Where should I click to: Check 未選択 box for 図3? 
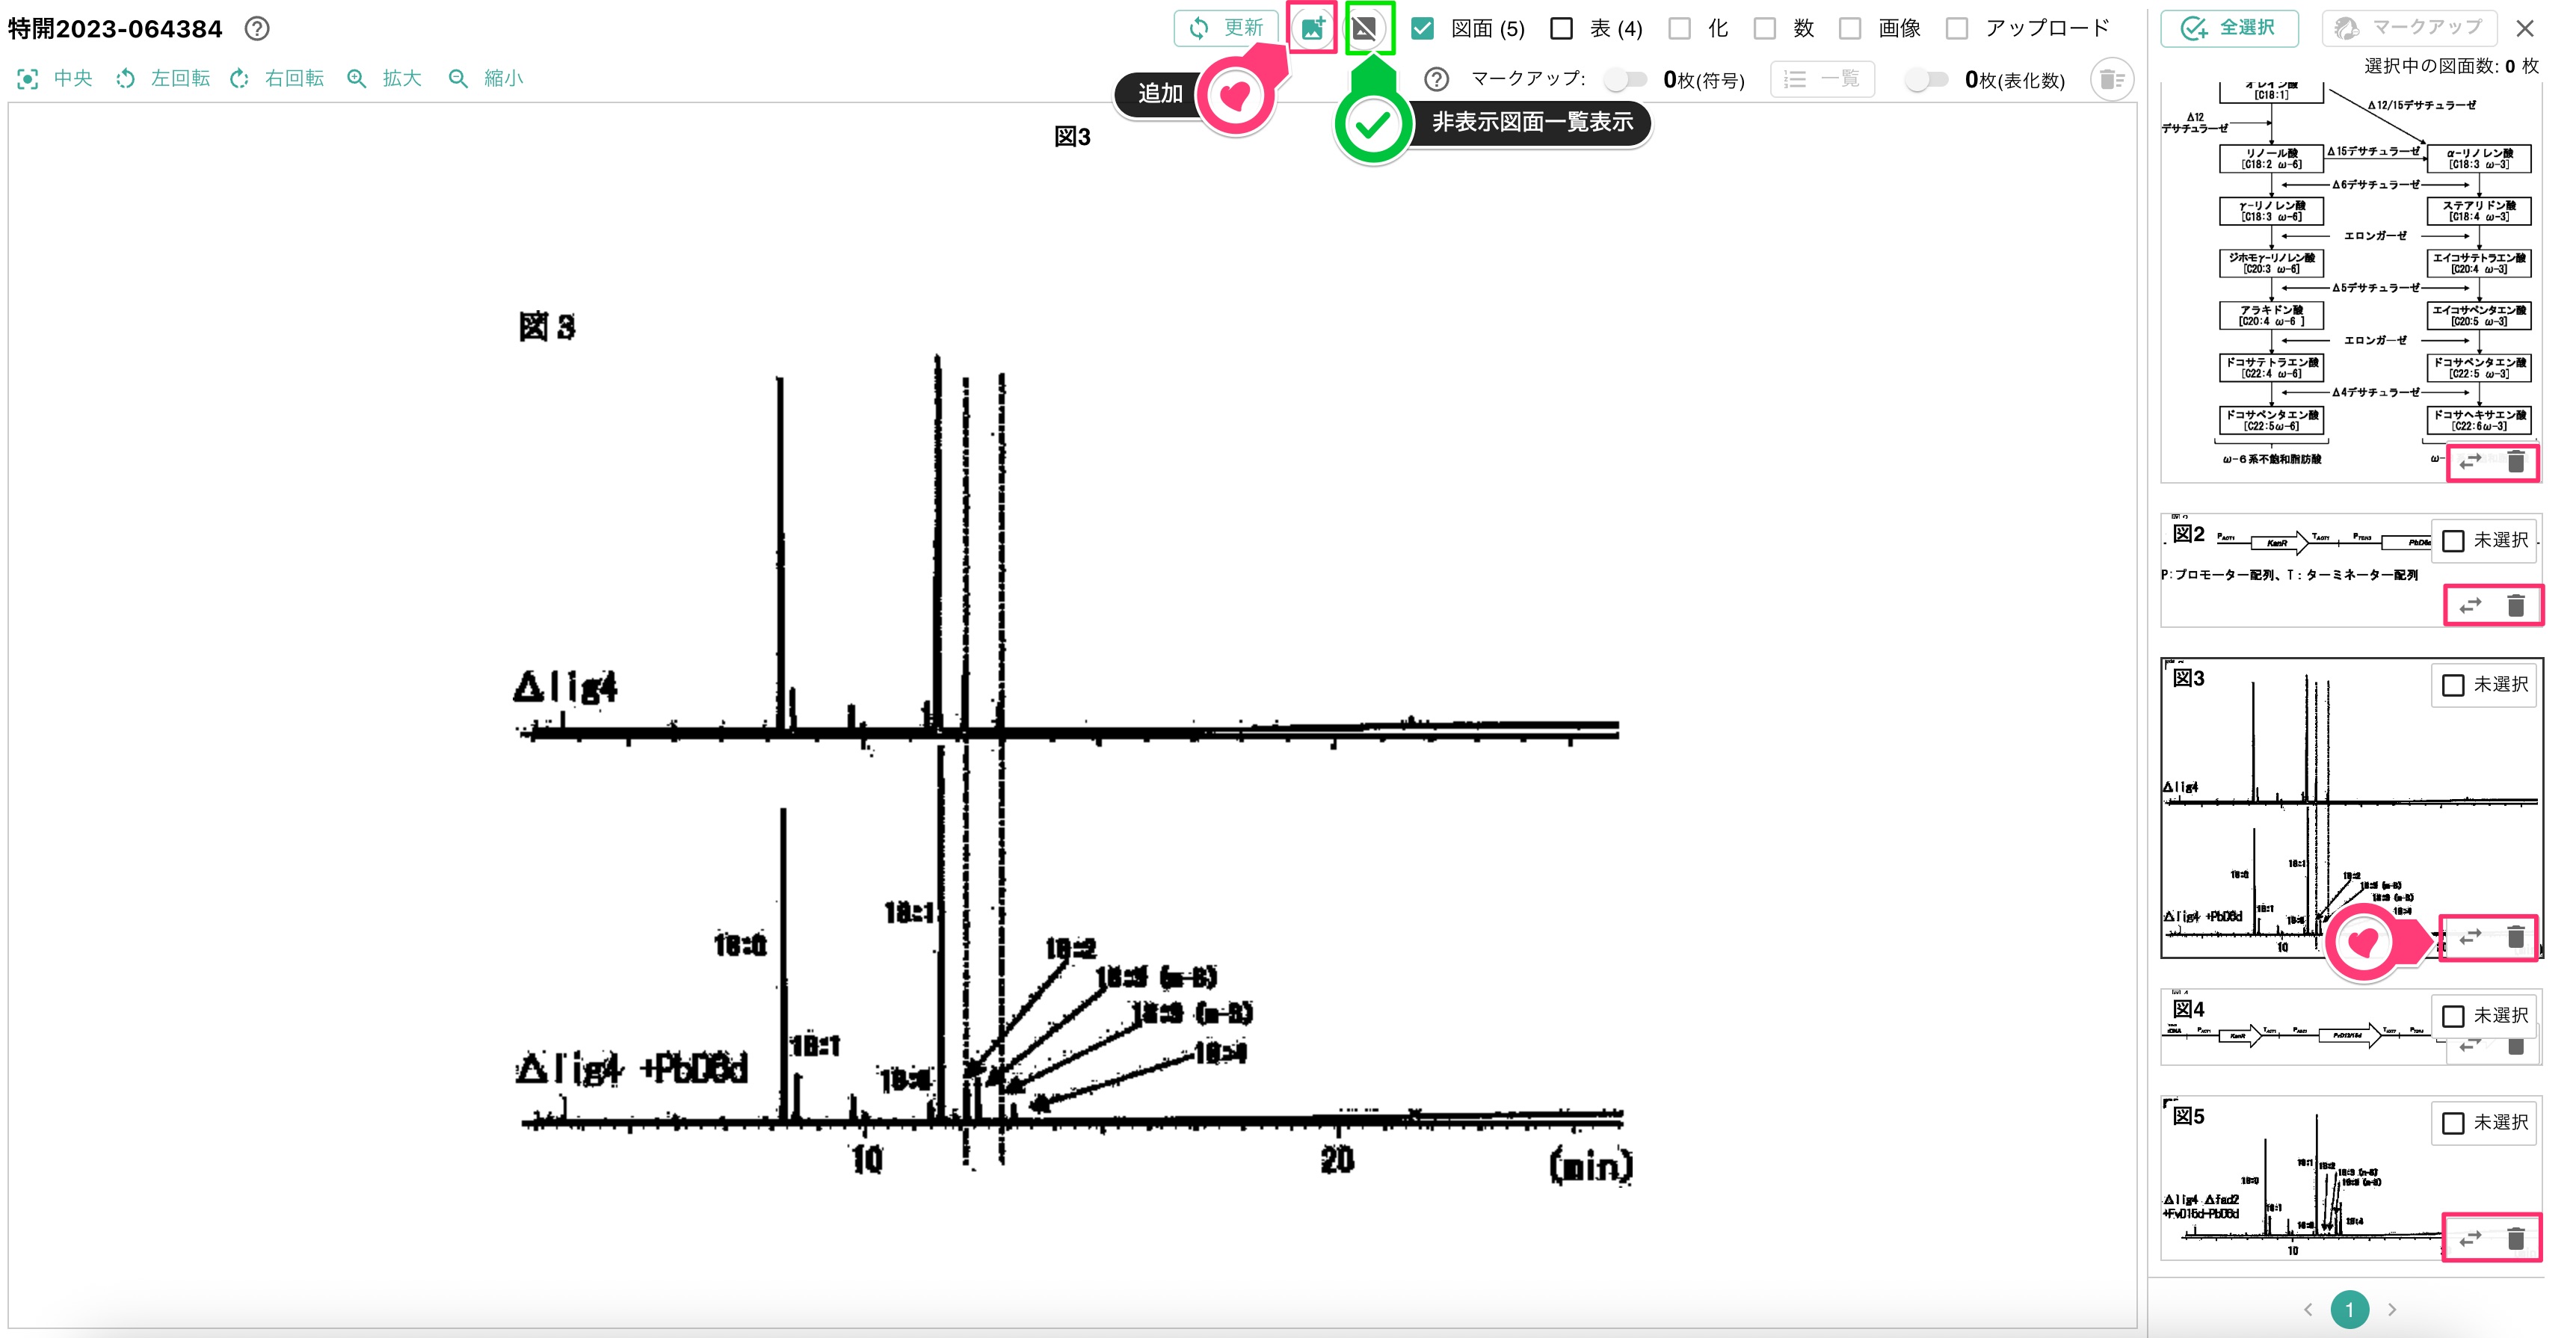point(2453,685)
